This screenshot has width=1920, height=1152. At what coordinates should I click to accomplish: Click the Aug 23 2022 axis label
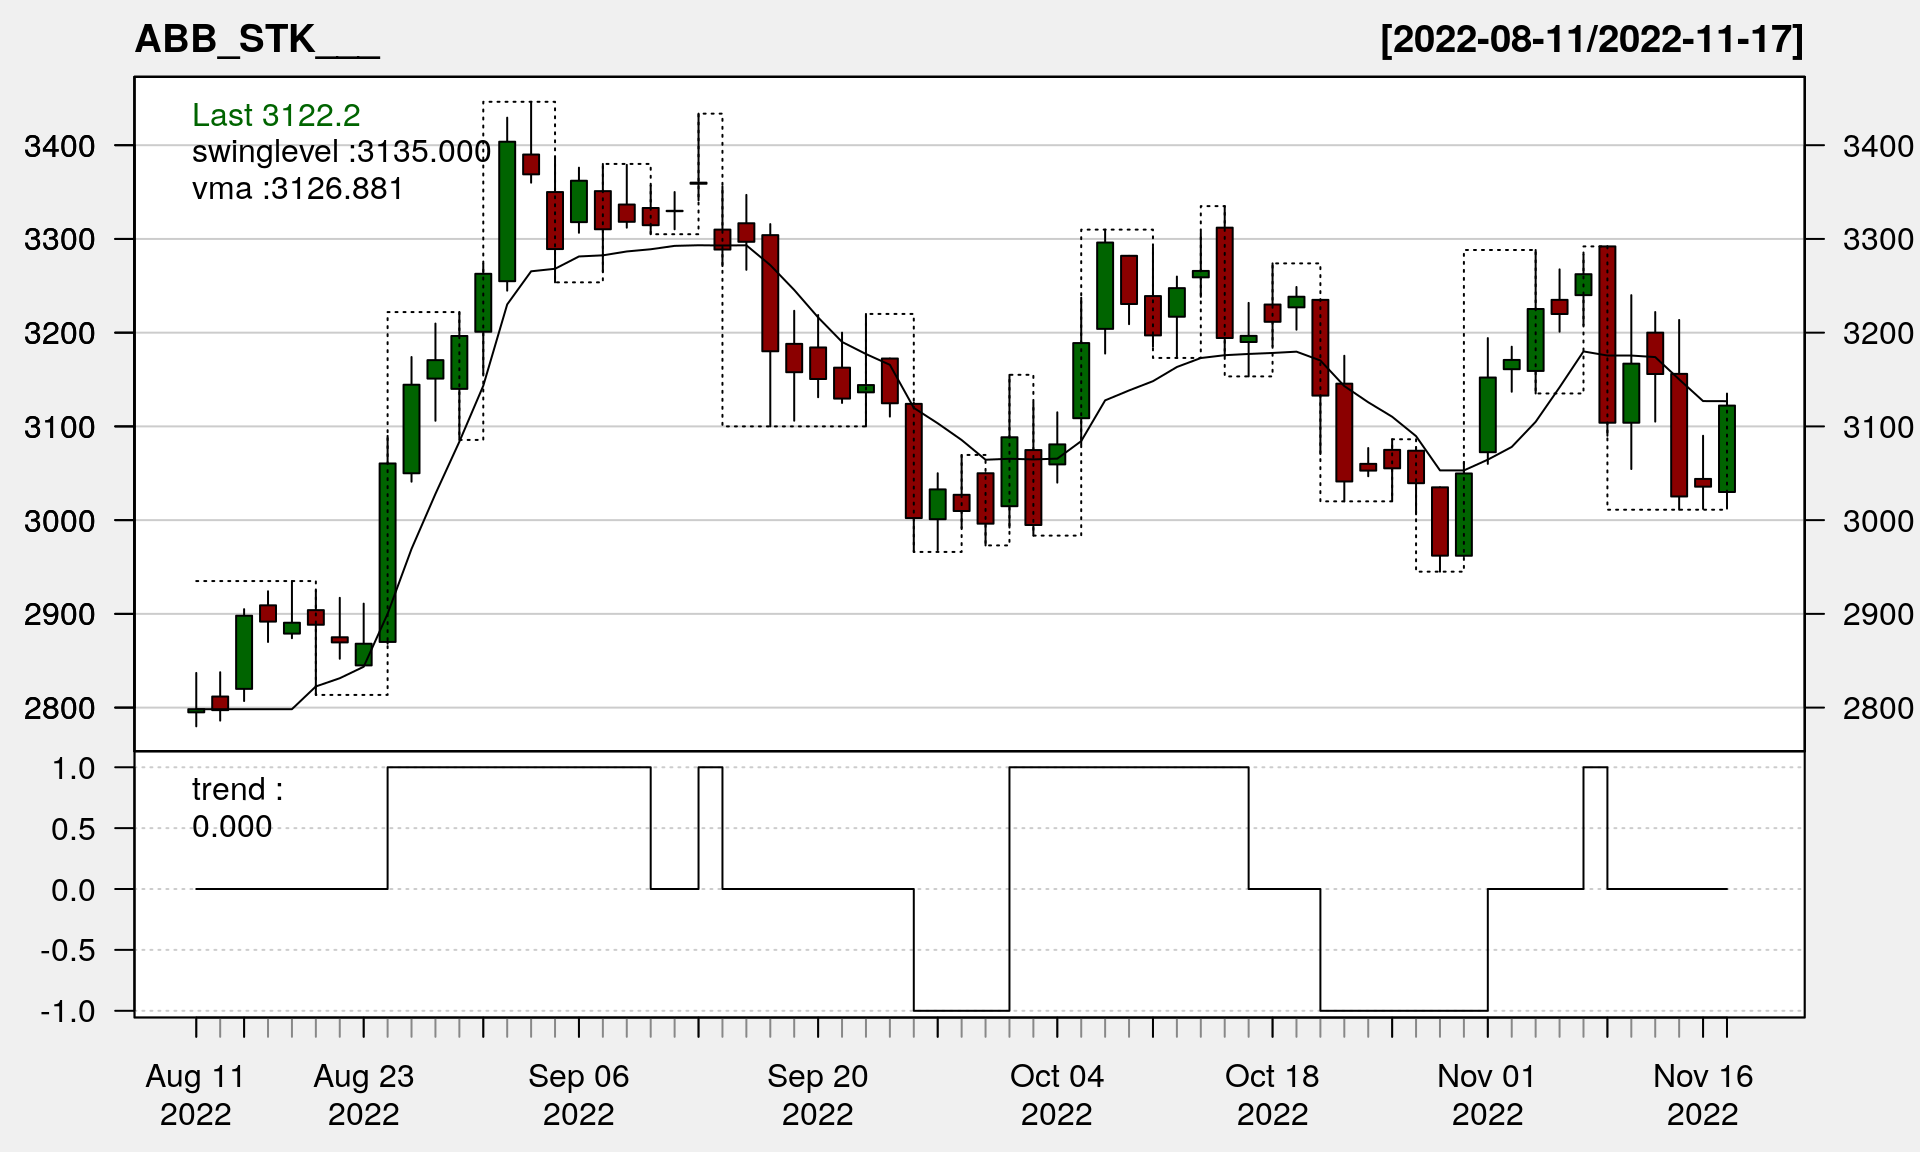tap(363, 1094)
